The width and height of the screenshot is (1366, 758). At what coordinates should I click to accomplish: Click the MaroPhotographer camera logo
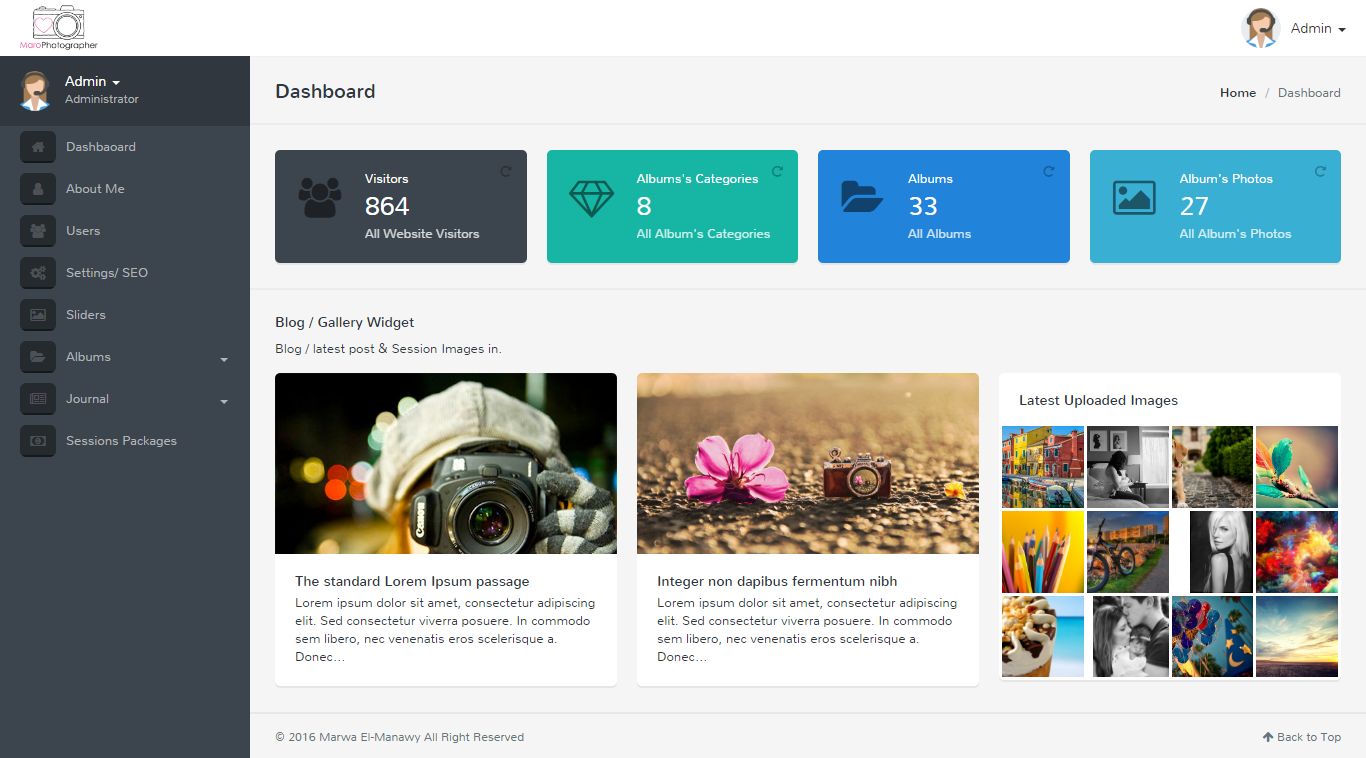pos(59,27)
